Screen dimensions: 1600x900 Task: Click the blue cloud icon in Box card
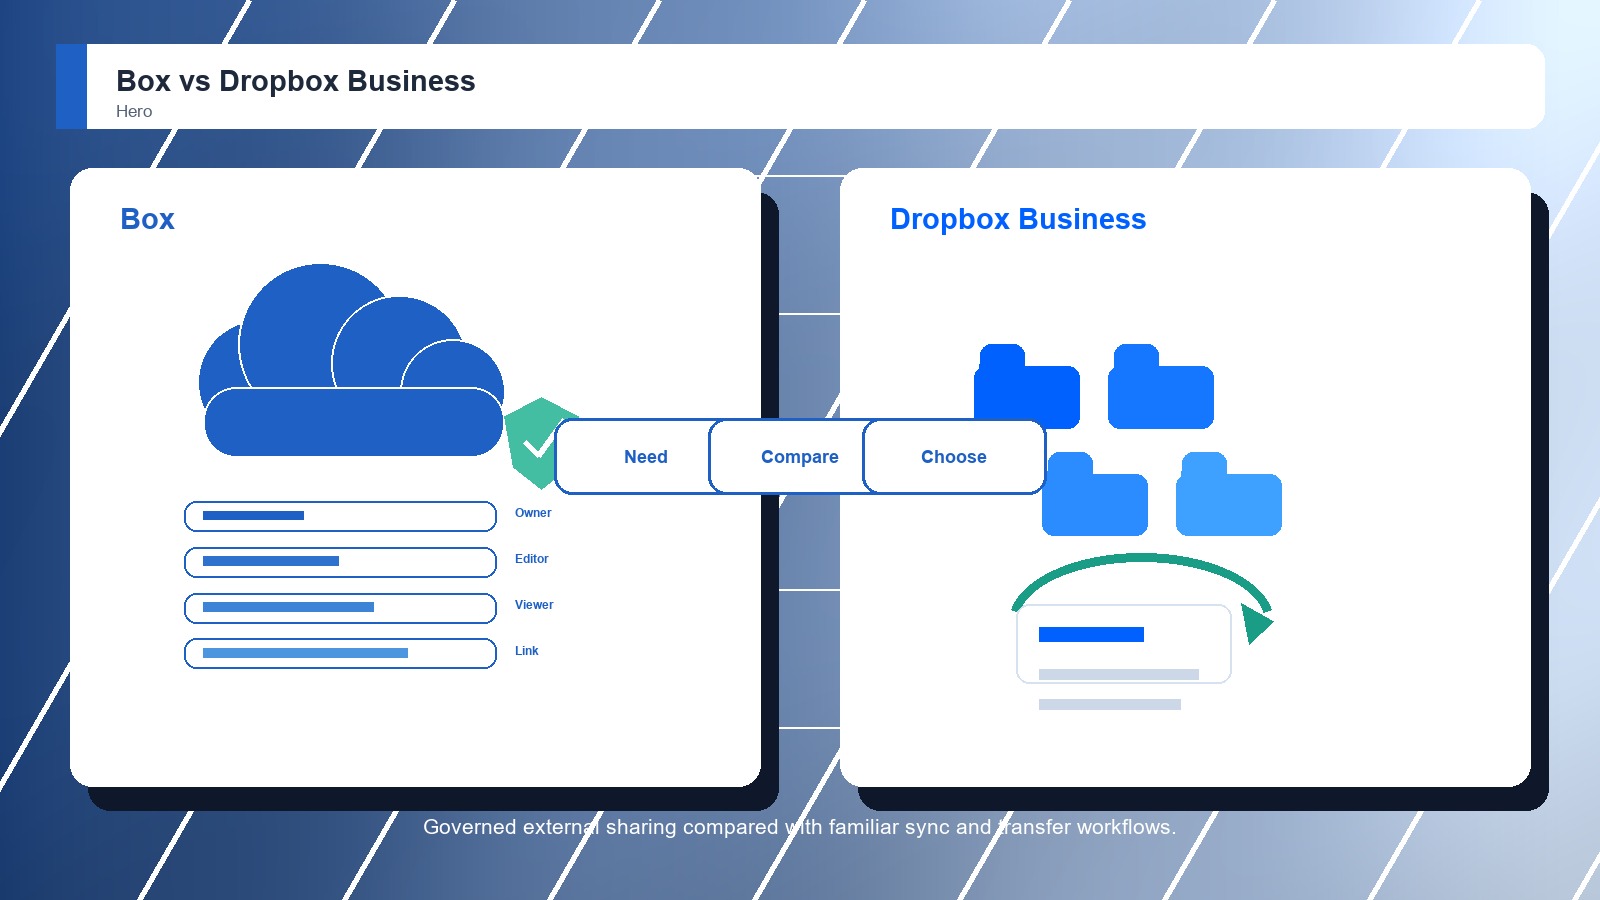click(x=351, y=360)
